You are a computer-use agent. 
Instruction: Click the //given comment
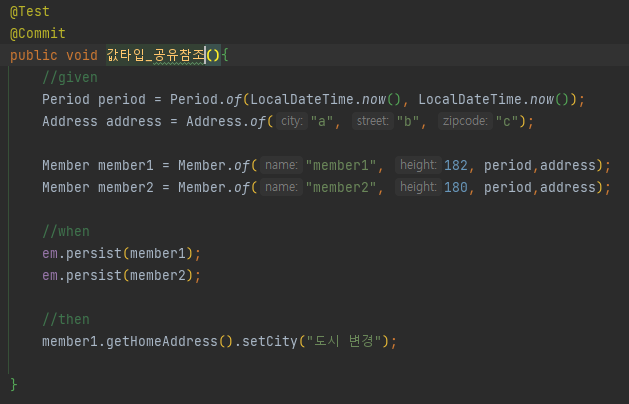click(70, 77)
